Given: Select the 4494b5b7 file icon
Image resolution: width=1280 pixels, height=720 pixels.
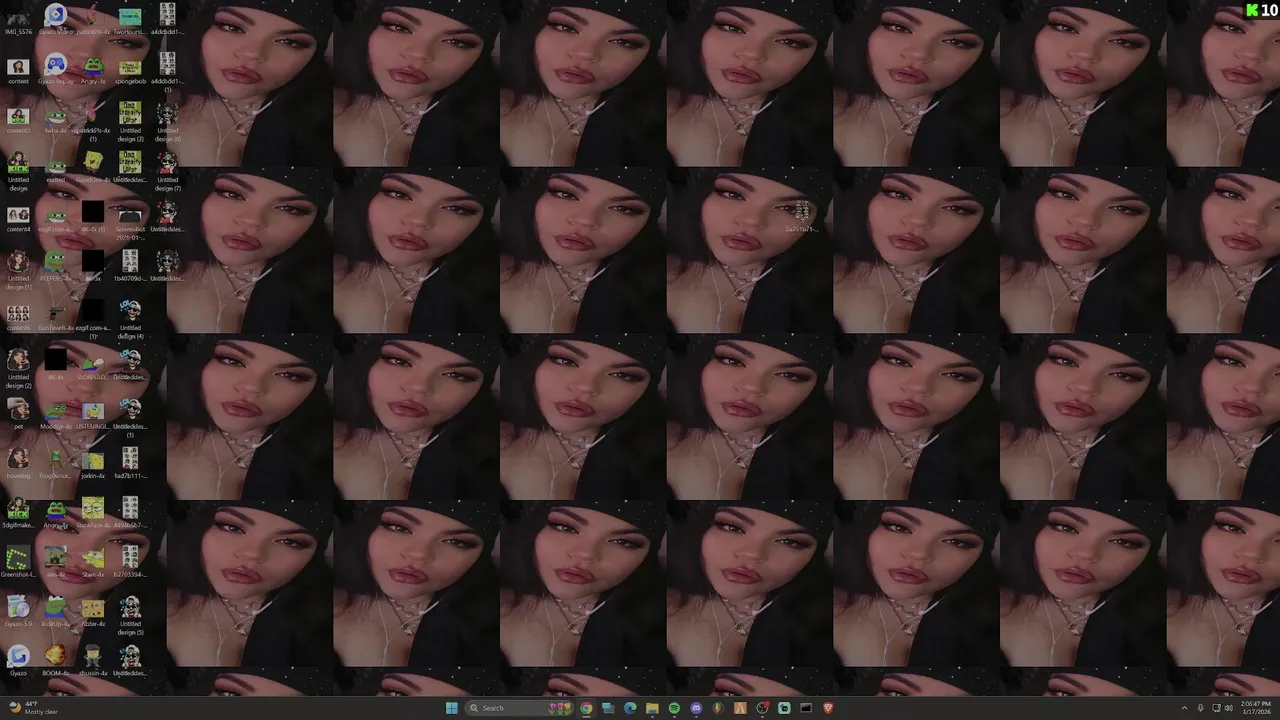Looking at the screenshot, I should 130,513.
